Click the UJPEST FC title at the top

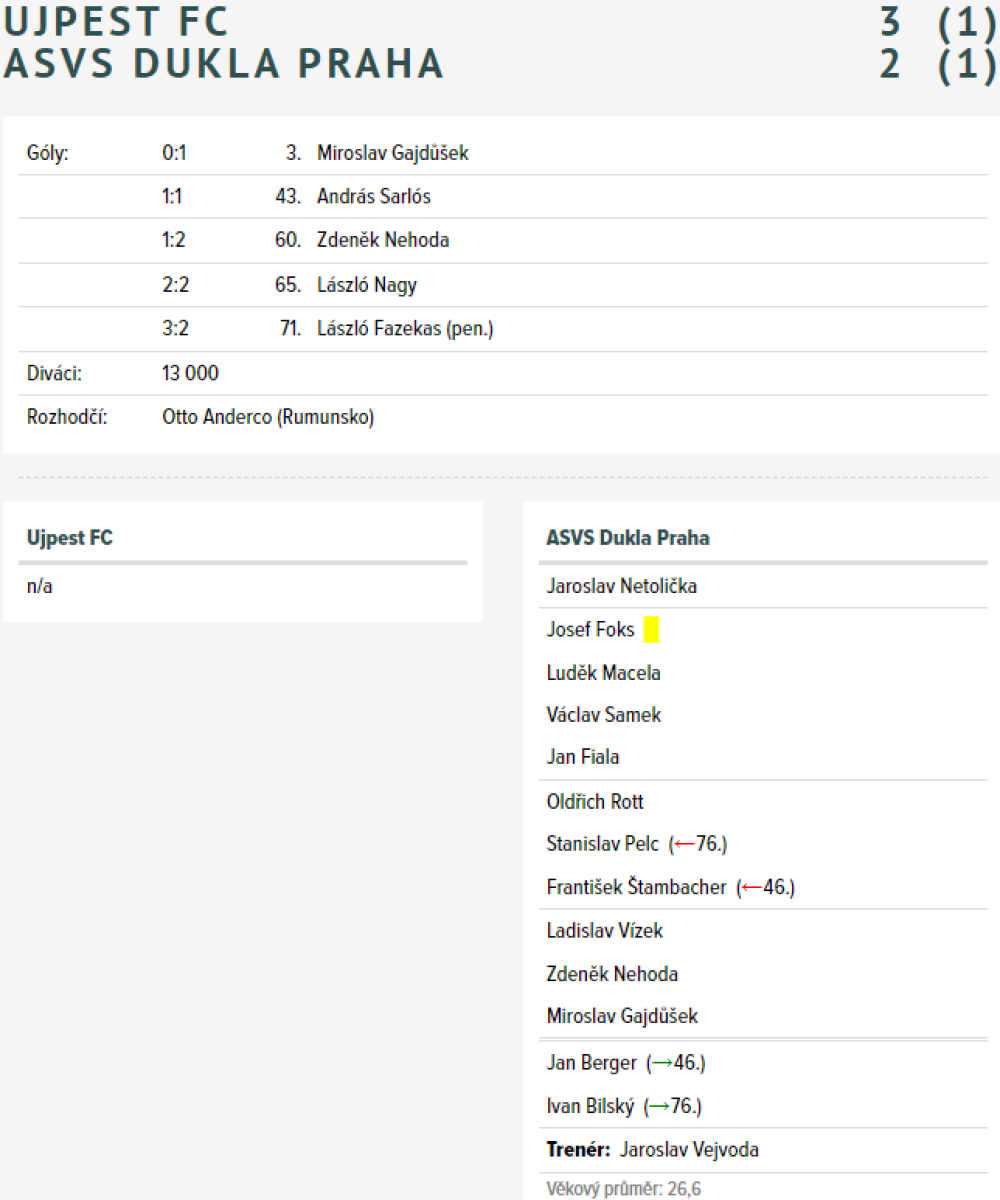coord(116,22)
